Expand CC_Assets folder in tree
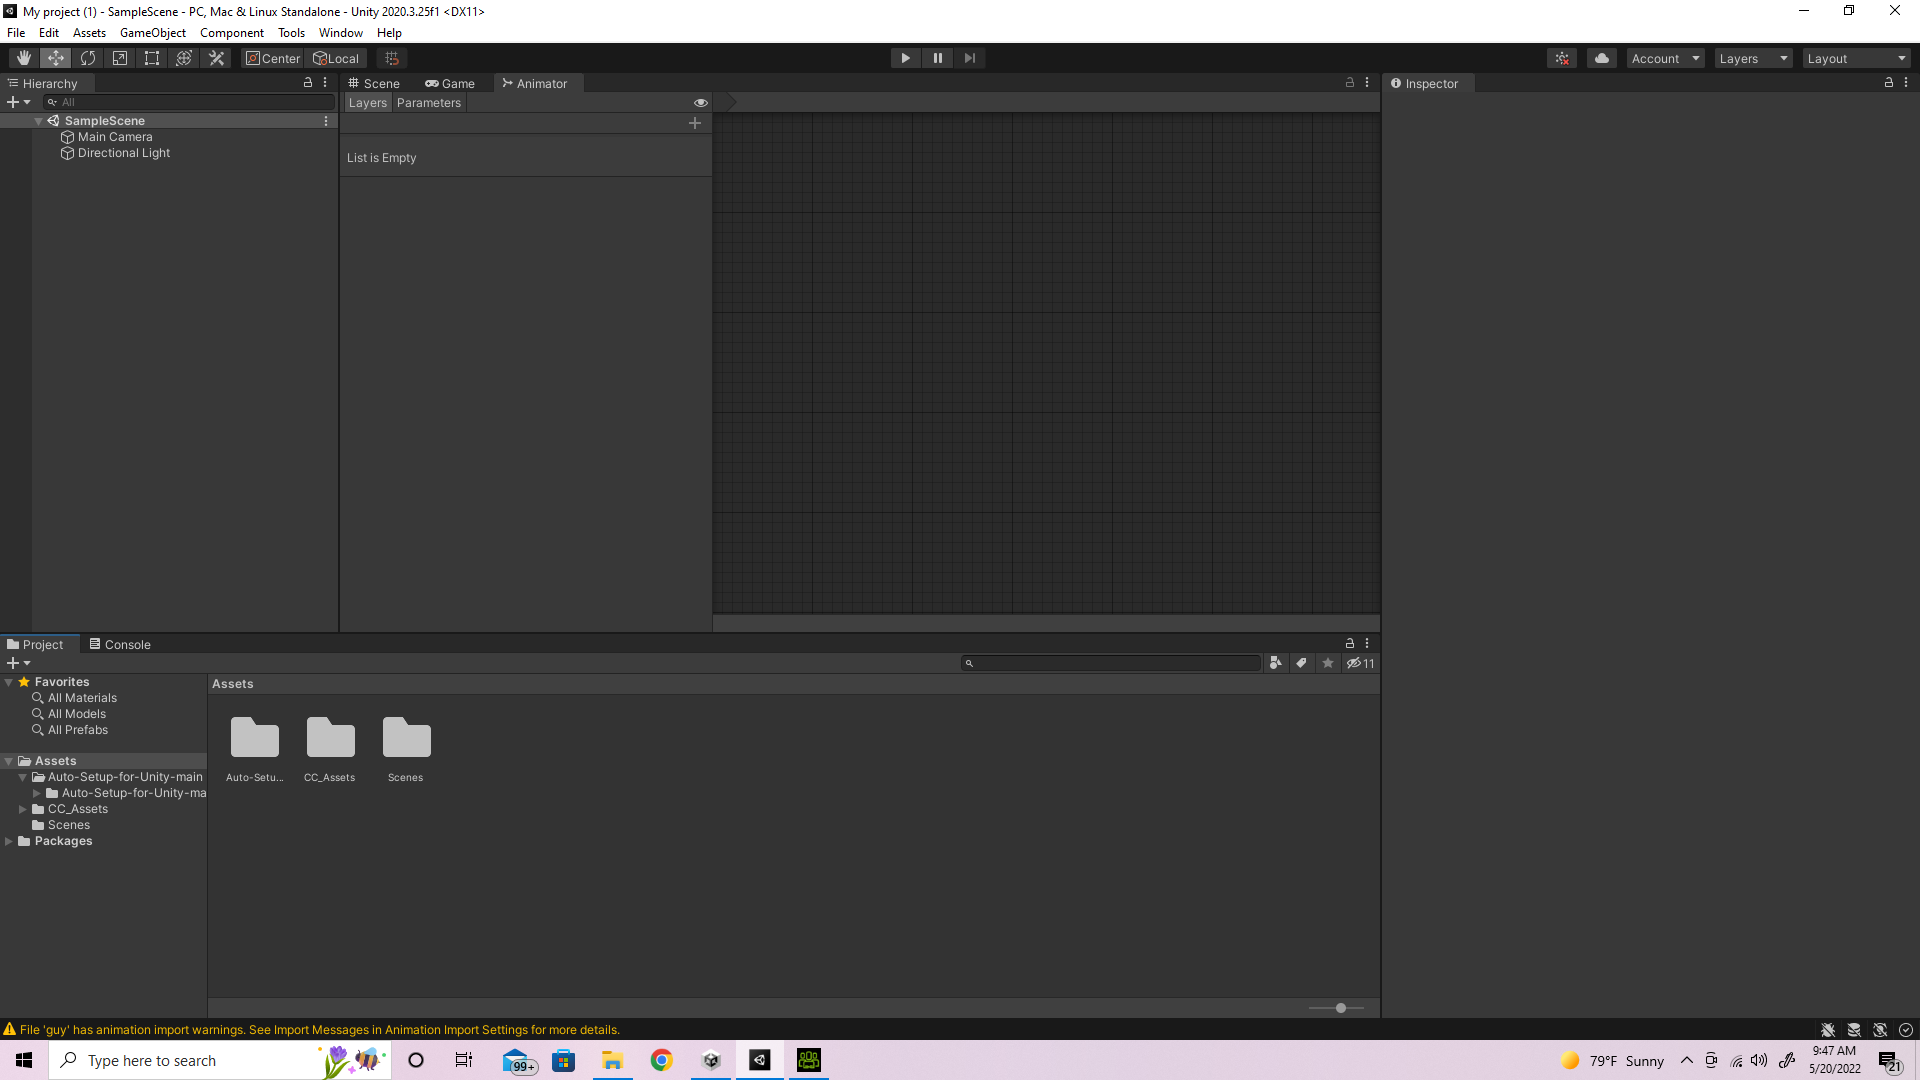1920x1080 pixels. tap(23, 809)
